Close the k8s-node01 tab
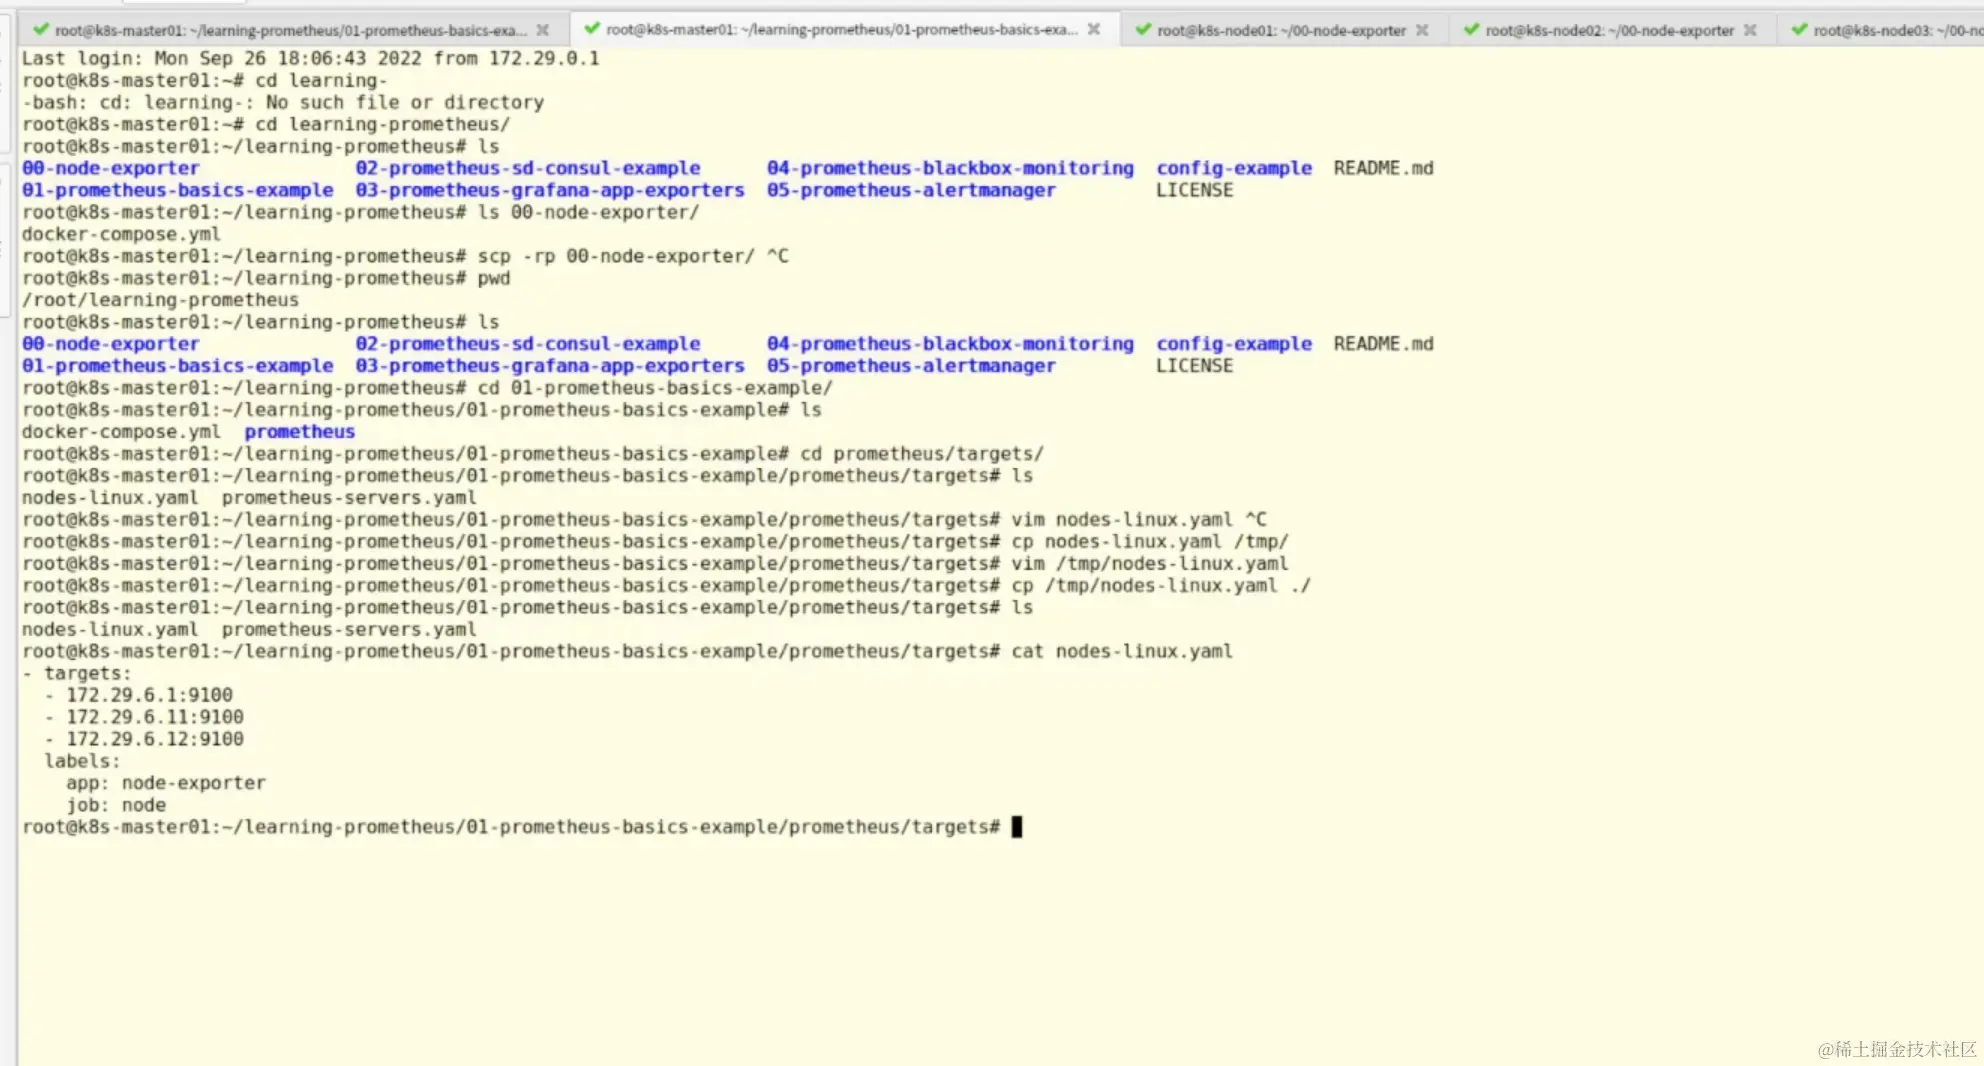This screenshot has height=1066, width=1984. pyautogui.click(x=1422, y=30)
